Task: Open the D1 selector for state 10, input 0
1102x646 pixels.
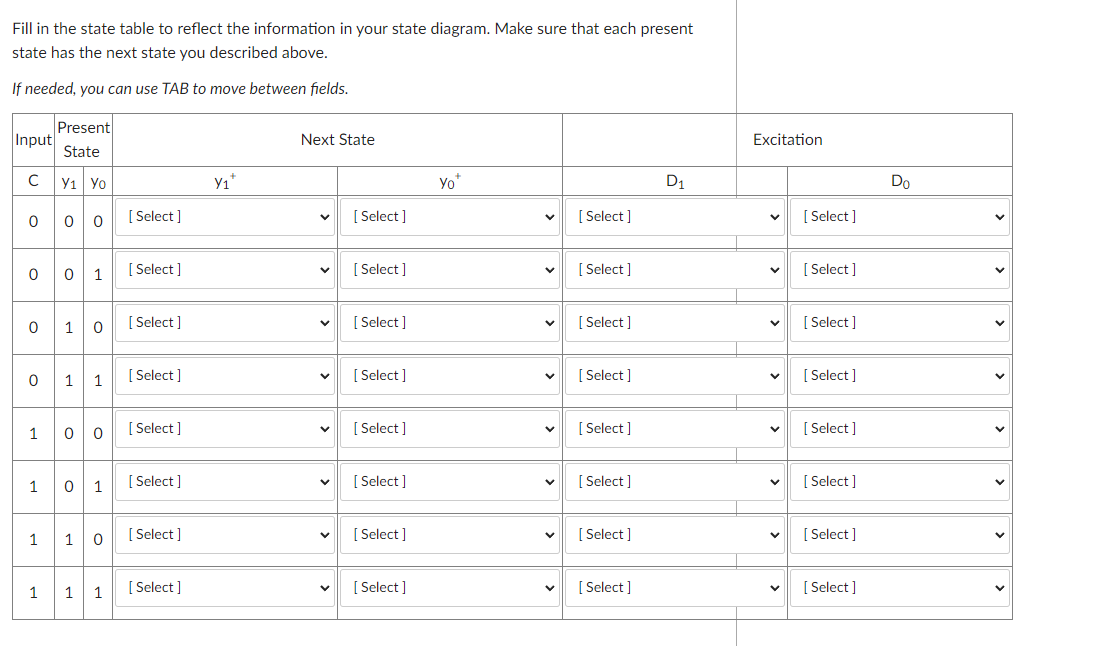Action: 675,322
